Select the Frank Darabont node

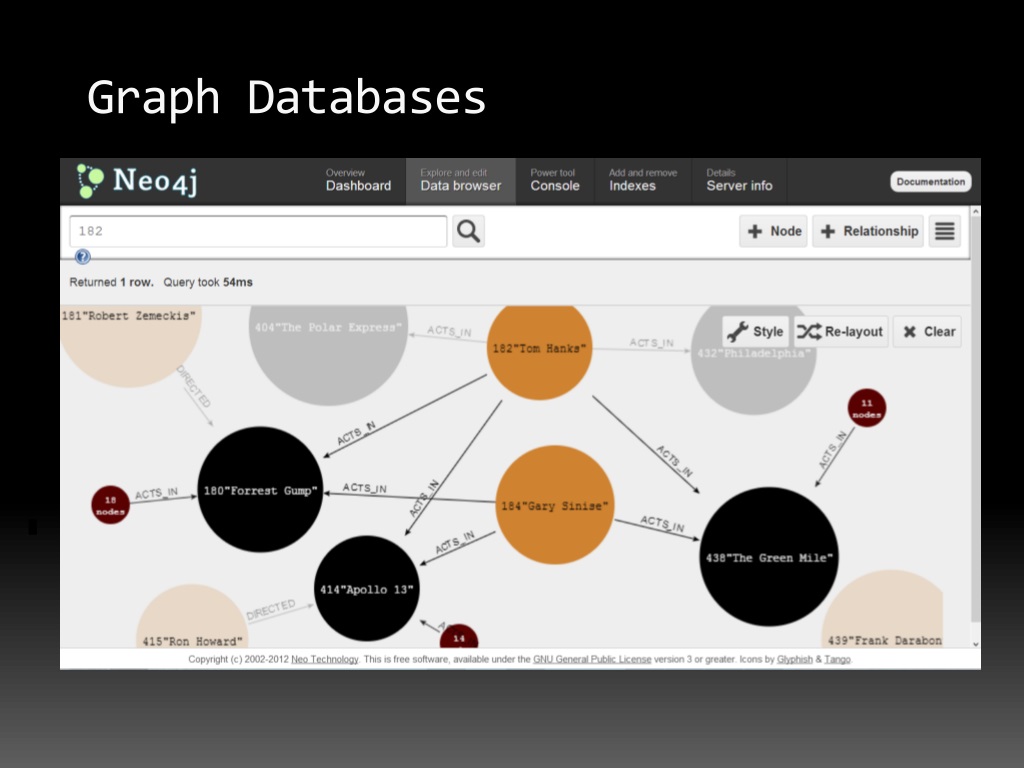[883, 611]
